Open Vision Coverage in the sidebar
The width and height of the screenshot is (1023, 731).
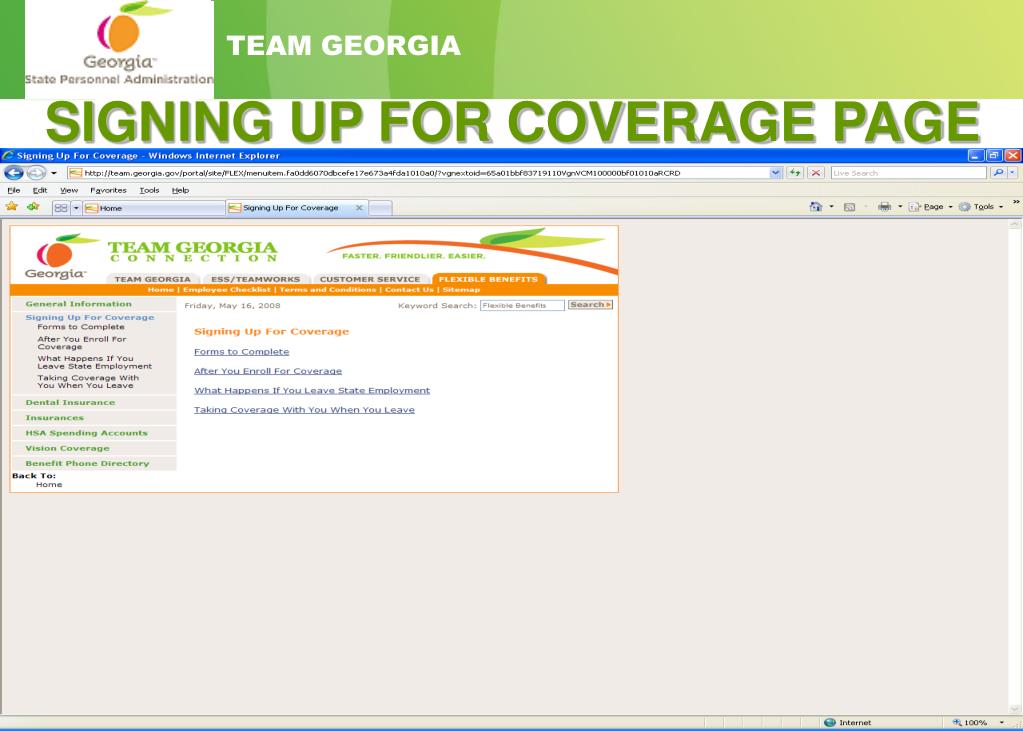(67, 448)
